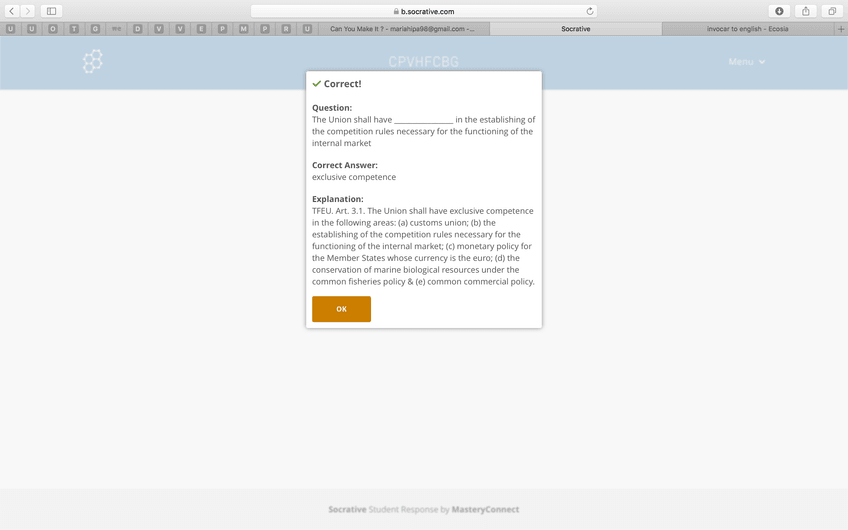Dismiss the dialog with the OK button
This screenshot has height=530, width=848.
[341, 309]
